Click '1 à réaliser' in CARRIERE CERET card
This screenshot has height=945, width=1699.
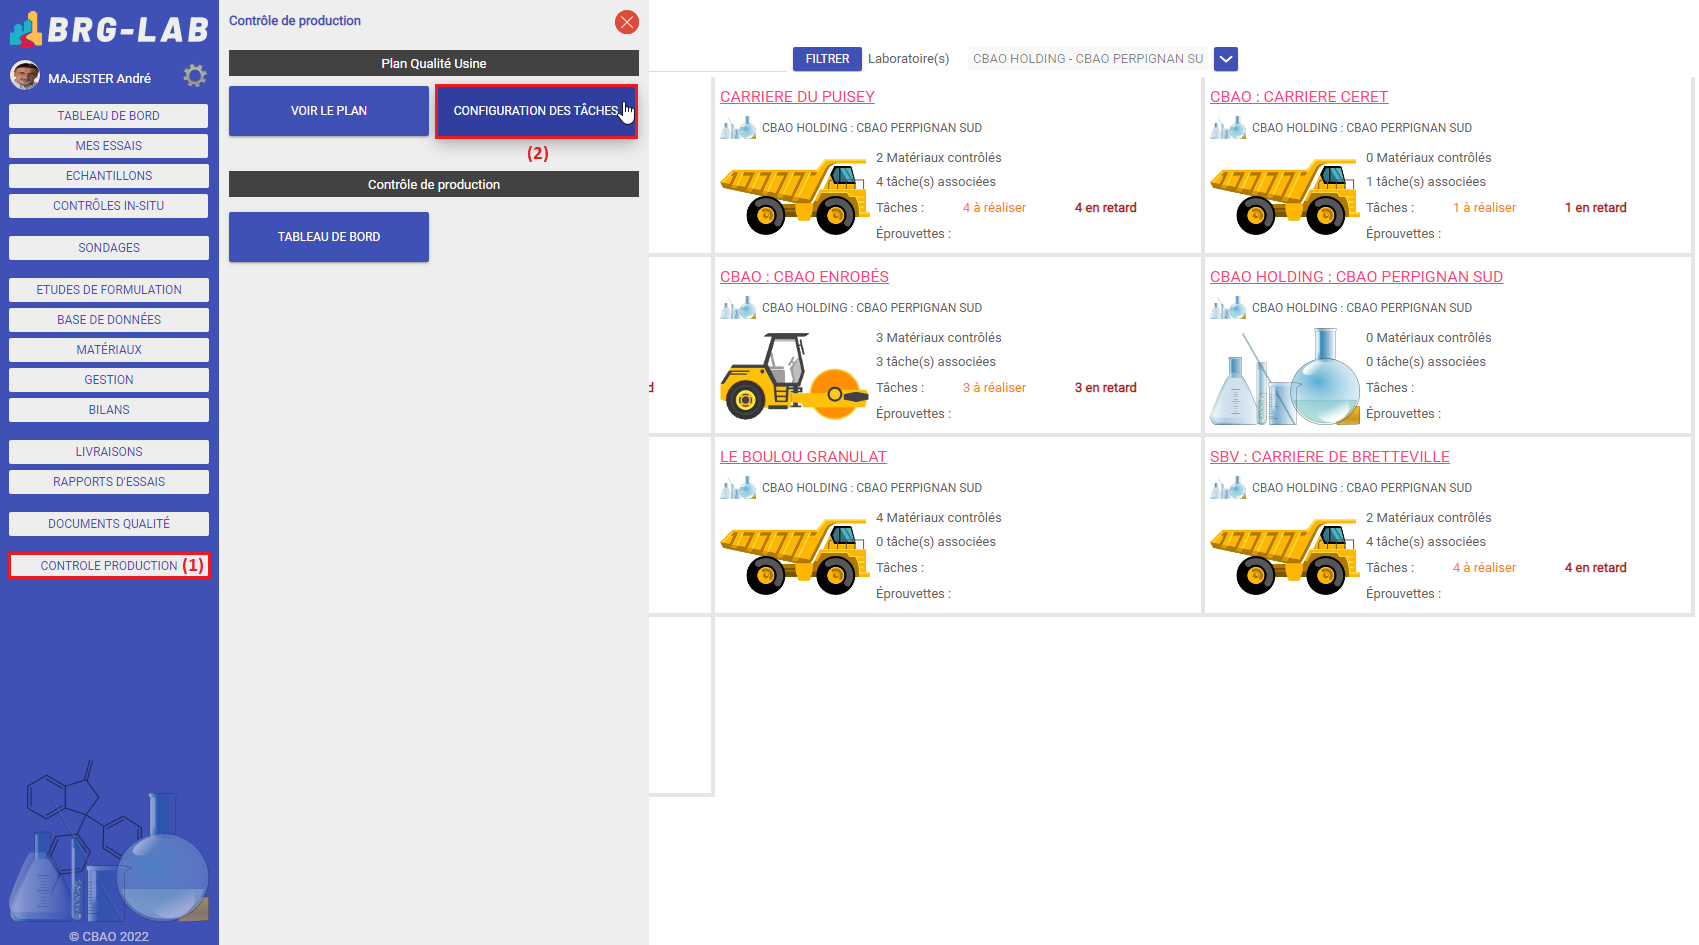pyautogui.click(x=1484, y=208)
